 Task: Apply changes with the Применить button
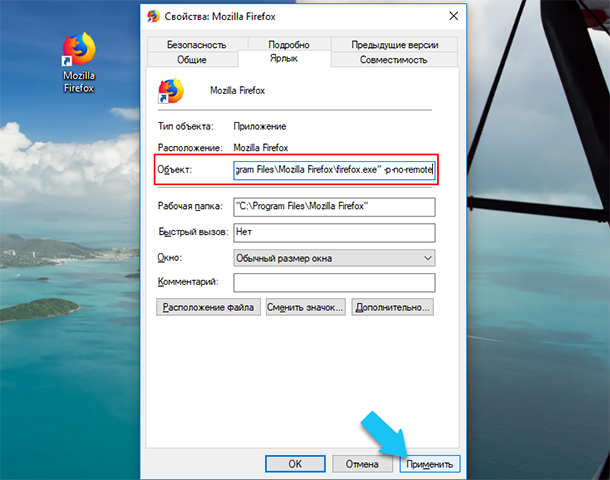pyautogui.click(x=429, y=464)
